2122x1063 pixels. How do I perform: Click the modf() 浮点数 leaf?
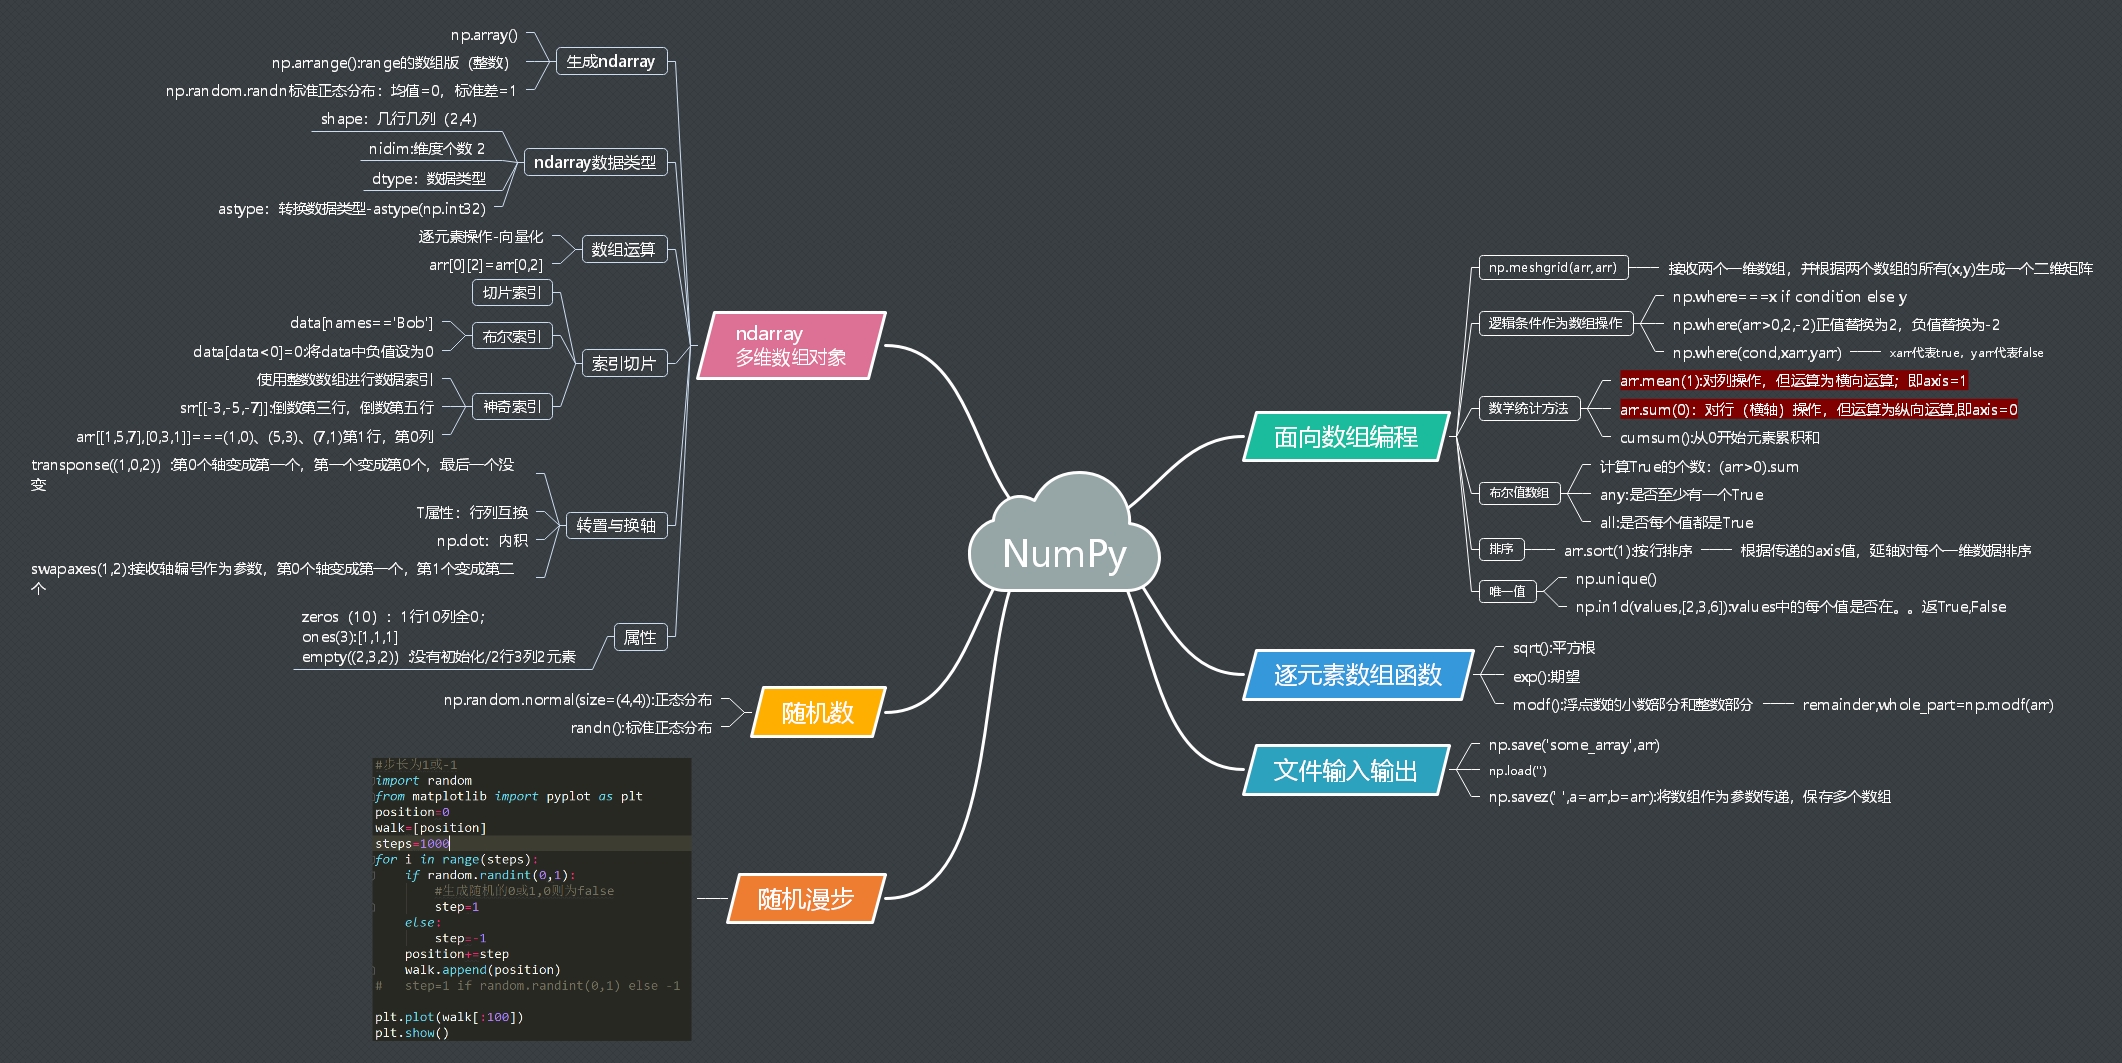[1633, 705]
